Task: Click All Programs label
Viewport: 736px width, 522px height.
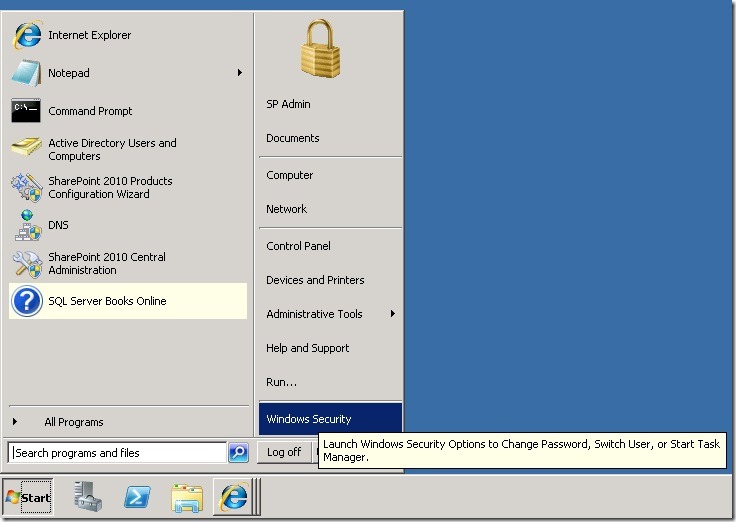Action: [x=74, y=422]
